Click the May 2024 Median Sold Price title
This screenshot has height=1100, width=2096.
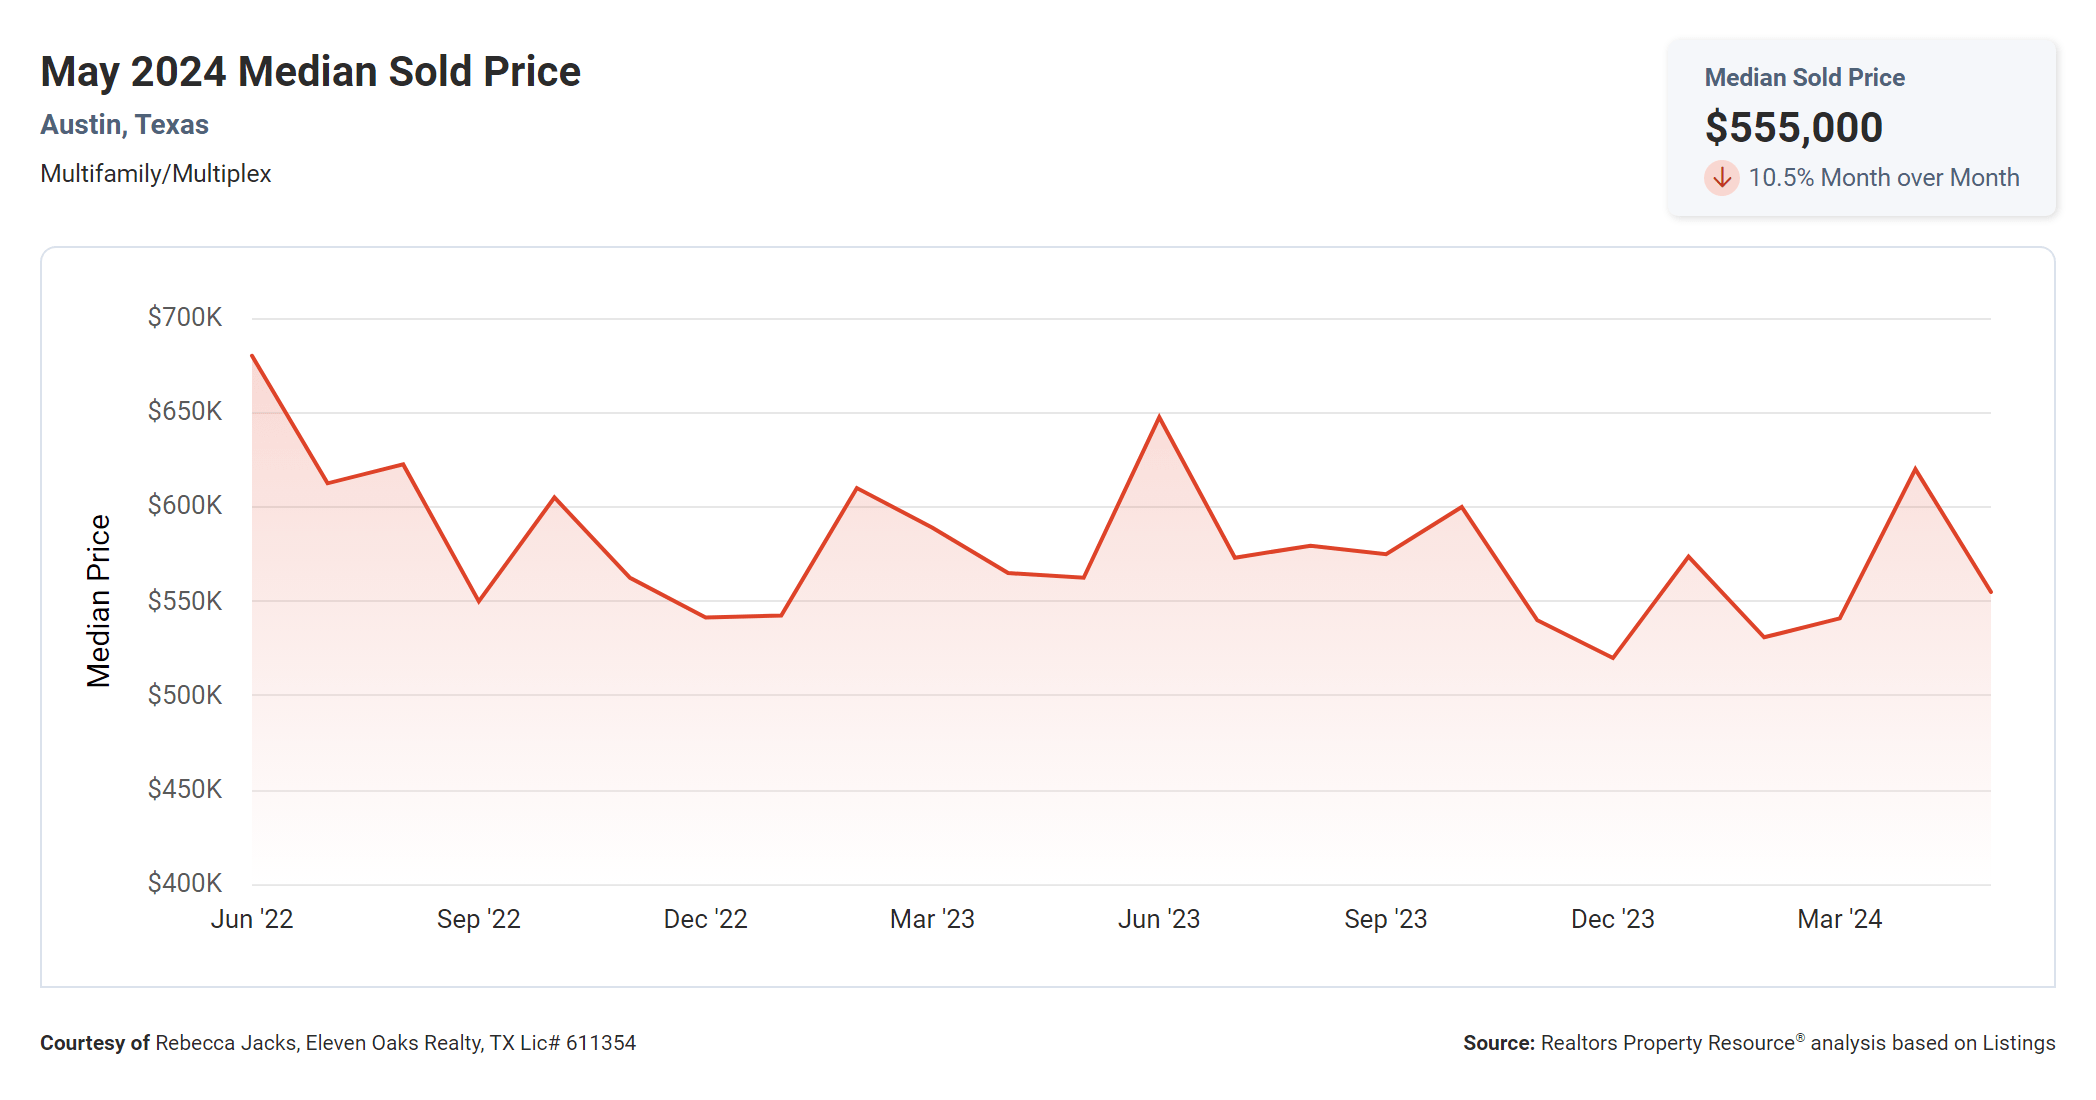coord(310,72)
